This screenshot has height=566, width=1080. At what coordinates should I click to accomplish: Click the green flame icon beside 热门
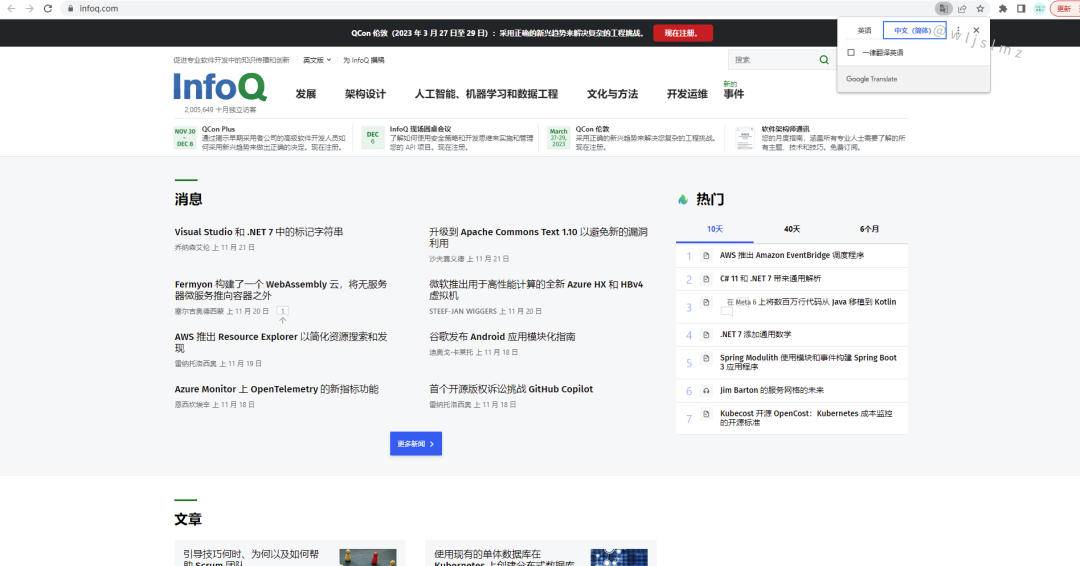(x=683, y=200)
